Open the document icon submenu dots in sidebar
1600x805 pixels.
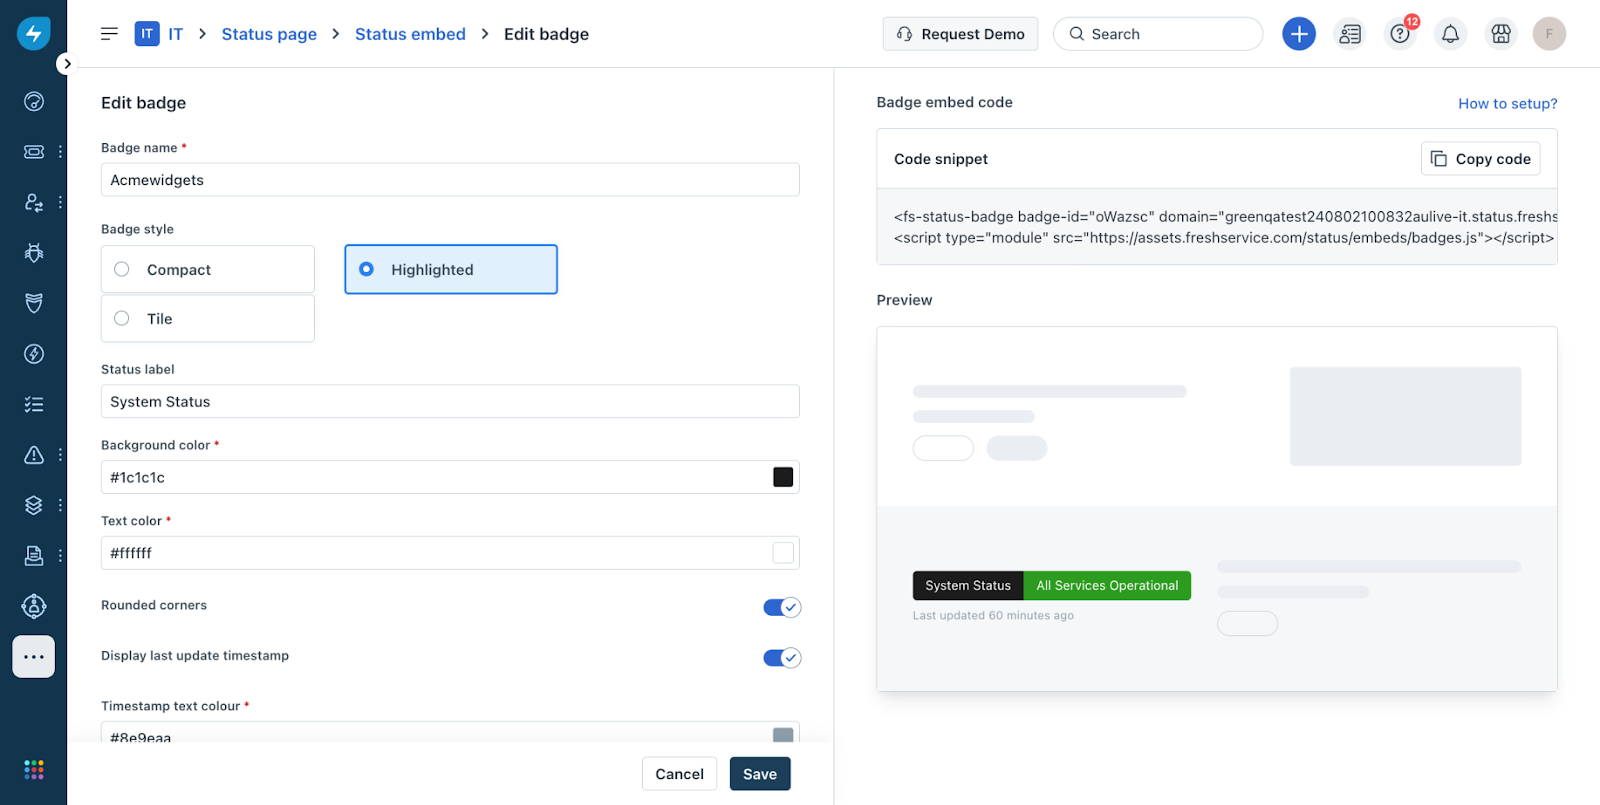(60, 556)
